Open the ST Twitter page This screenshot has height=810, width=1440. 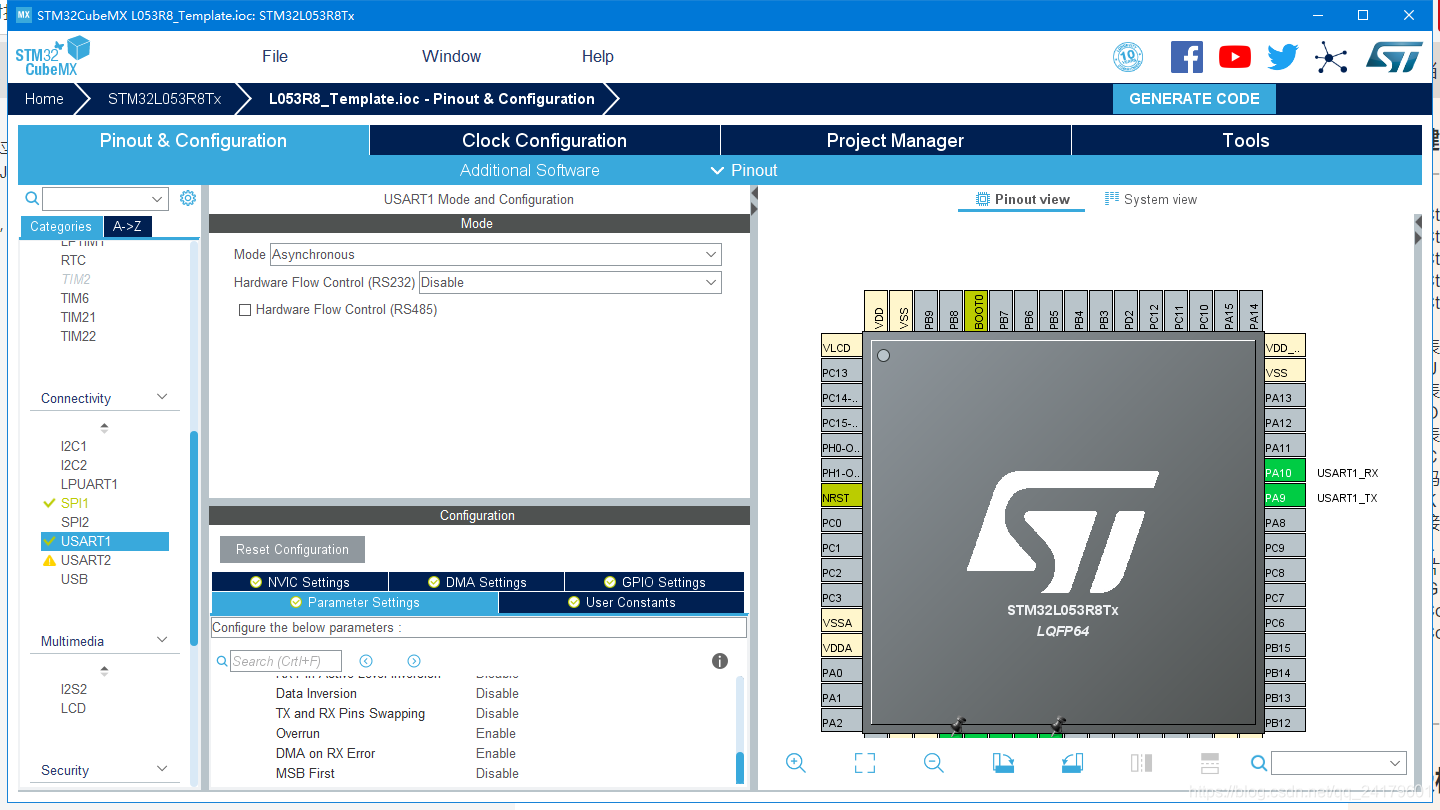1283,57
